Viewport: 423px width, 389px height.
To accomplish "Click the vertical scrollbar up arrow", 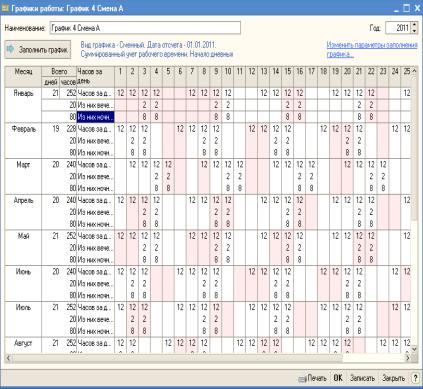I will 414,71.
